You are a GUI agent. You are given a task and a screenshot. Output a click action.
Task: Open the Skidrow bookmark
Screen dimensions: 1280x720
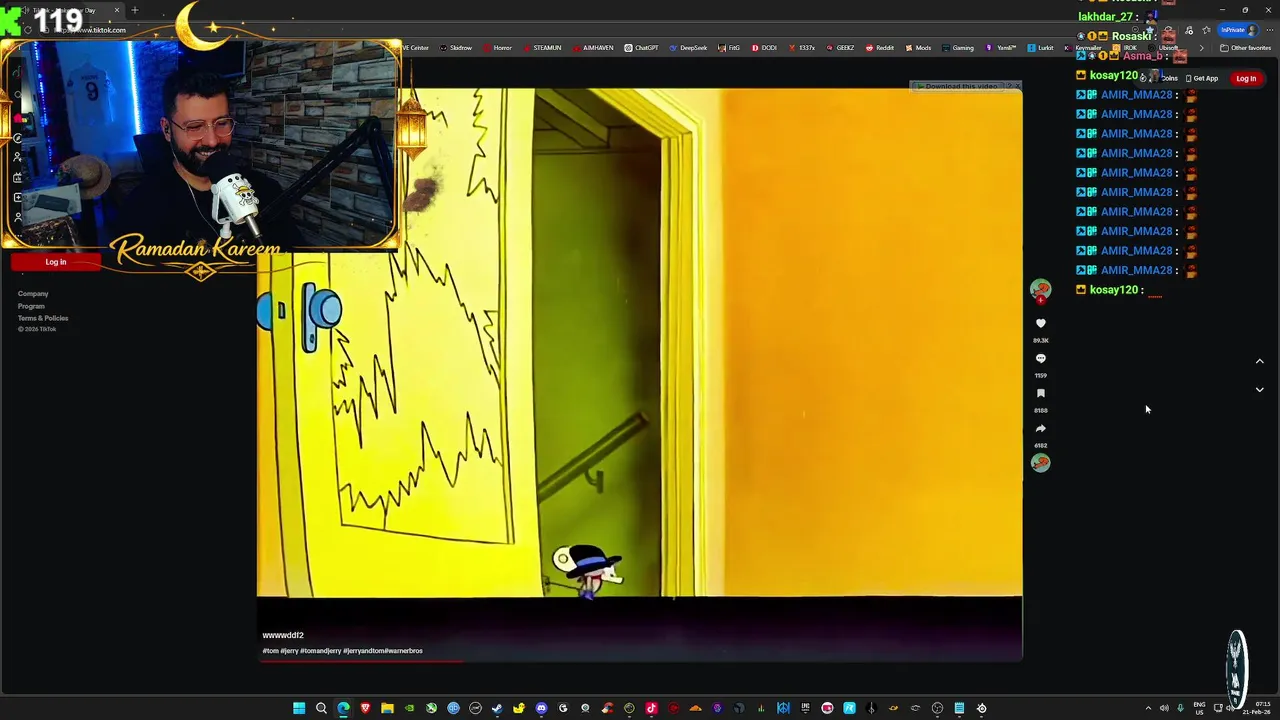pos(456,48)
